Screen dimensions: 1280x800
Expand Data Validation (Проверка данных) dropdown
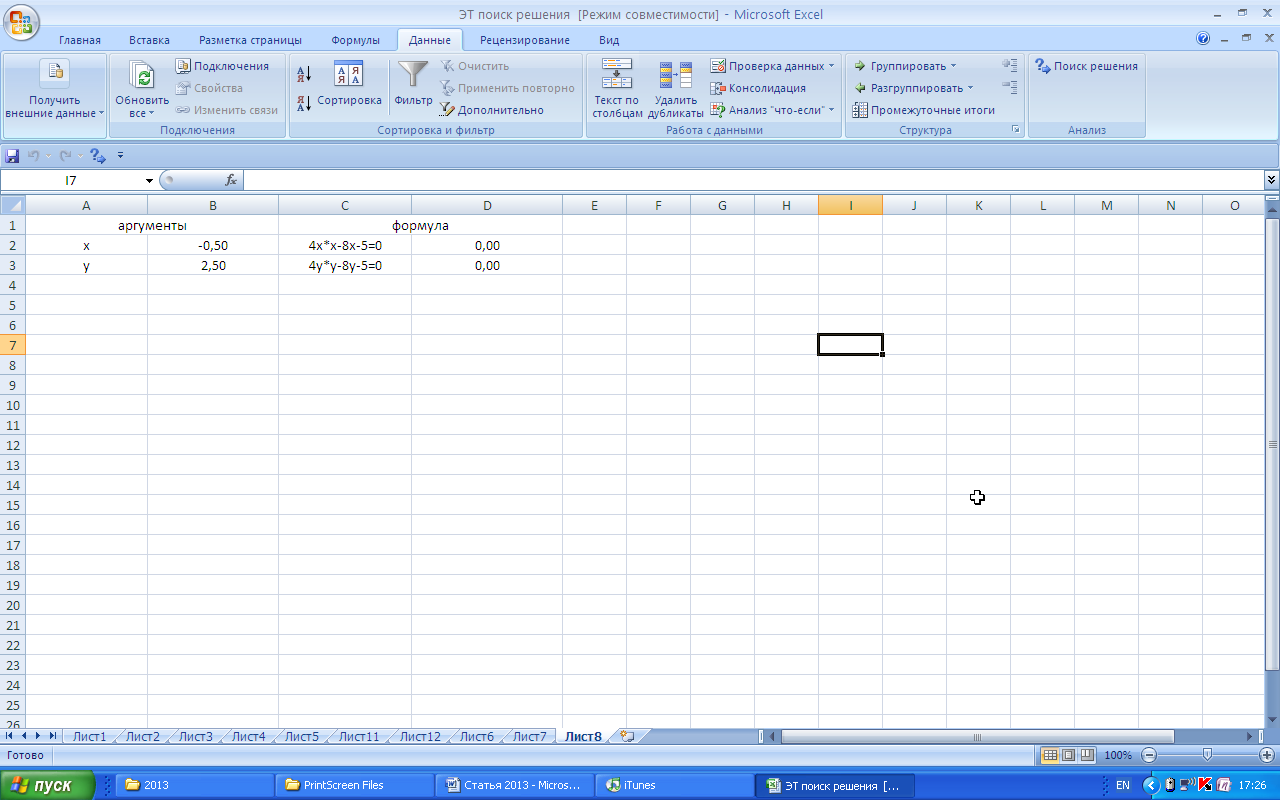(x=832, y=66)
